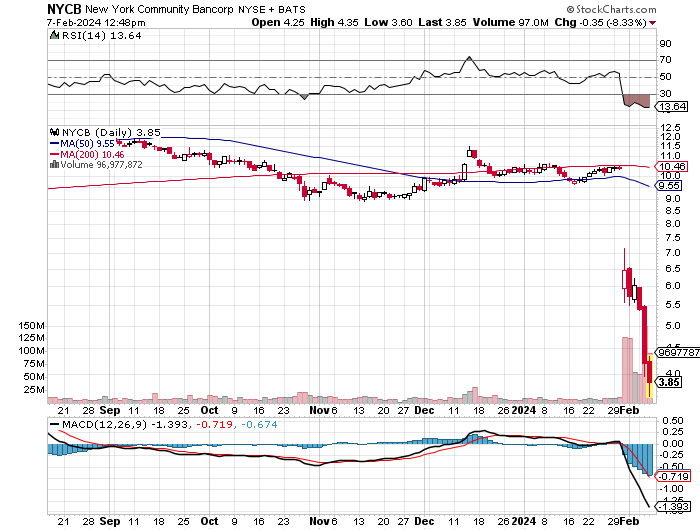
Task: Click the 'MA(200) 10.46' legend text
Action: [92, 154]
